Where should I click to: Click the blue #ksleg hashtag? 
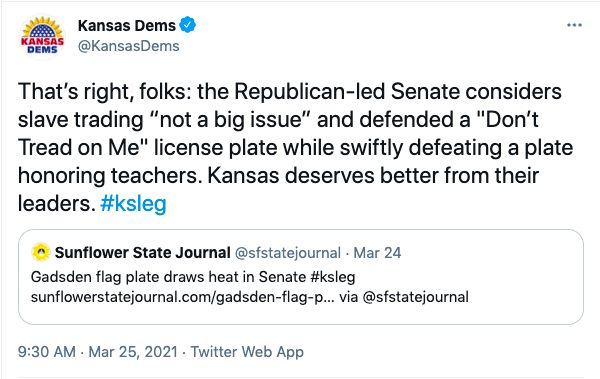click(133, 203)
